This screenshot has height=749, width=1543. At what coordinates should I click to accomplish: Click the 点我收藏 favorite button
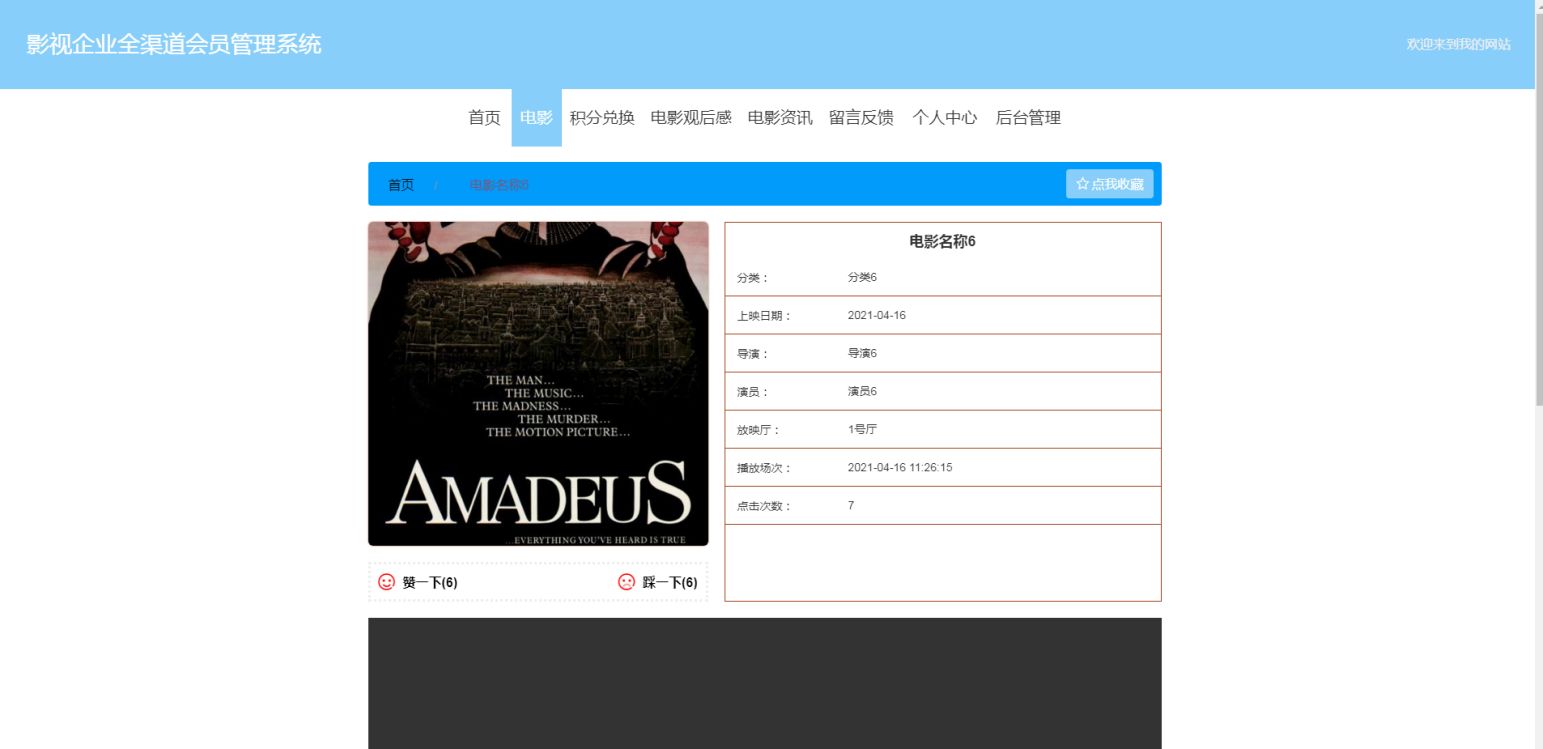pos(1110,184)
